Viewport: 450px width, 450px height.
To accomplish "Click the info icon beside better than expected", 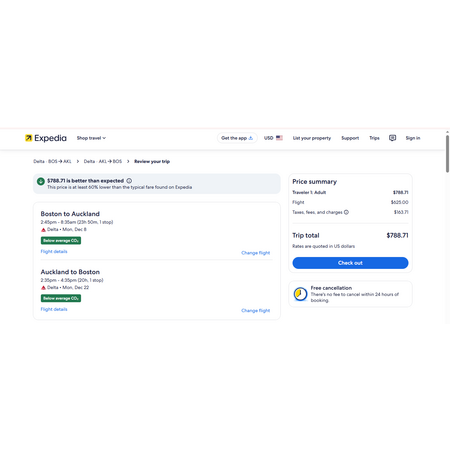I will point(129,181).
